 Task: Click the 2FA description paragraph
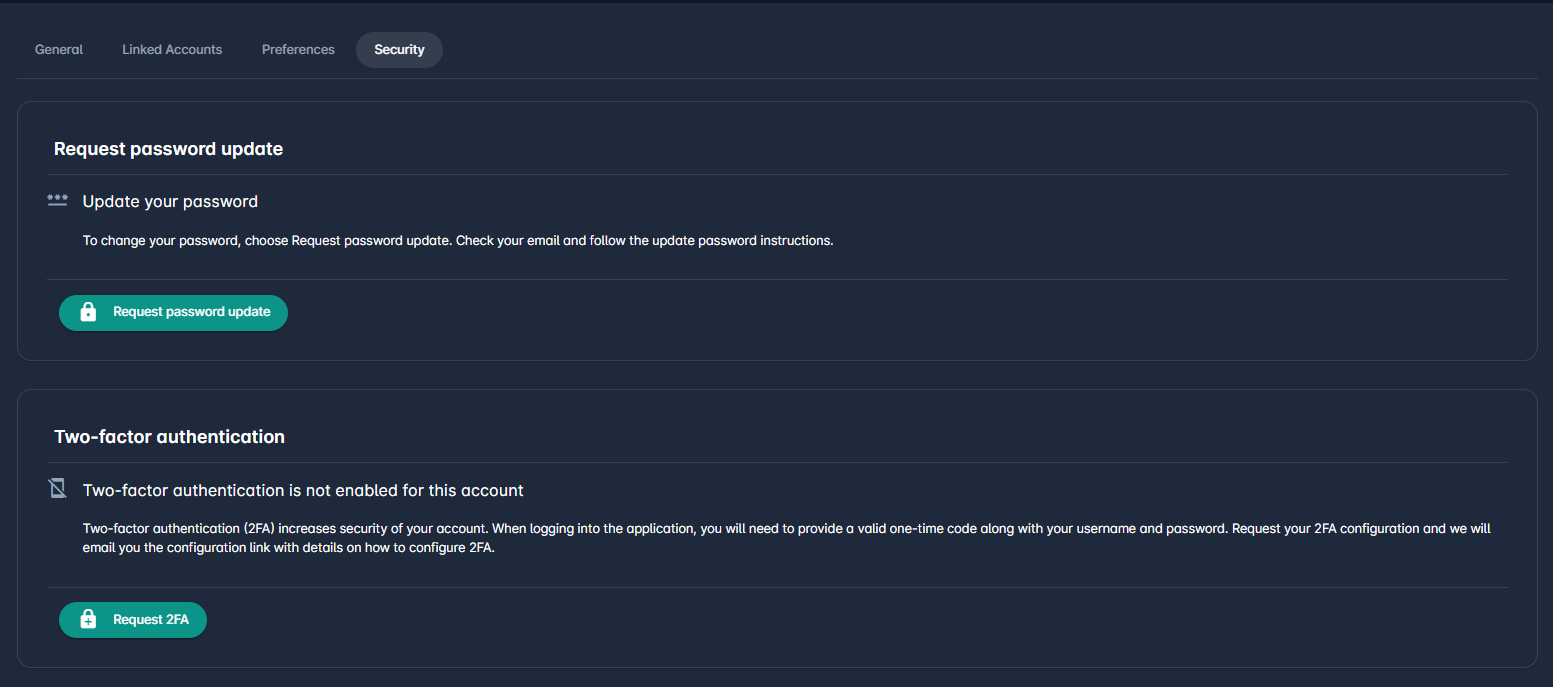(x=786, y=537)
